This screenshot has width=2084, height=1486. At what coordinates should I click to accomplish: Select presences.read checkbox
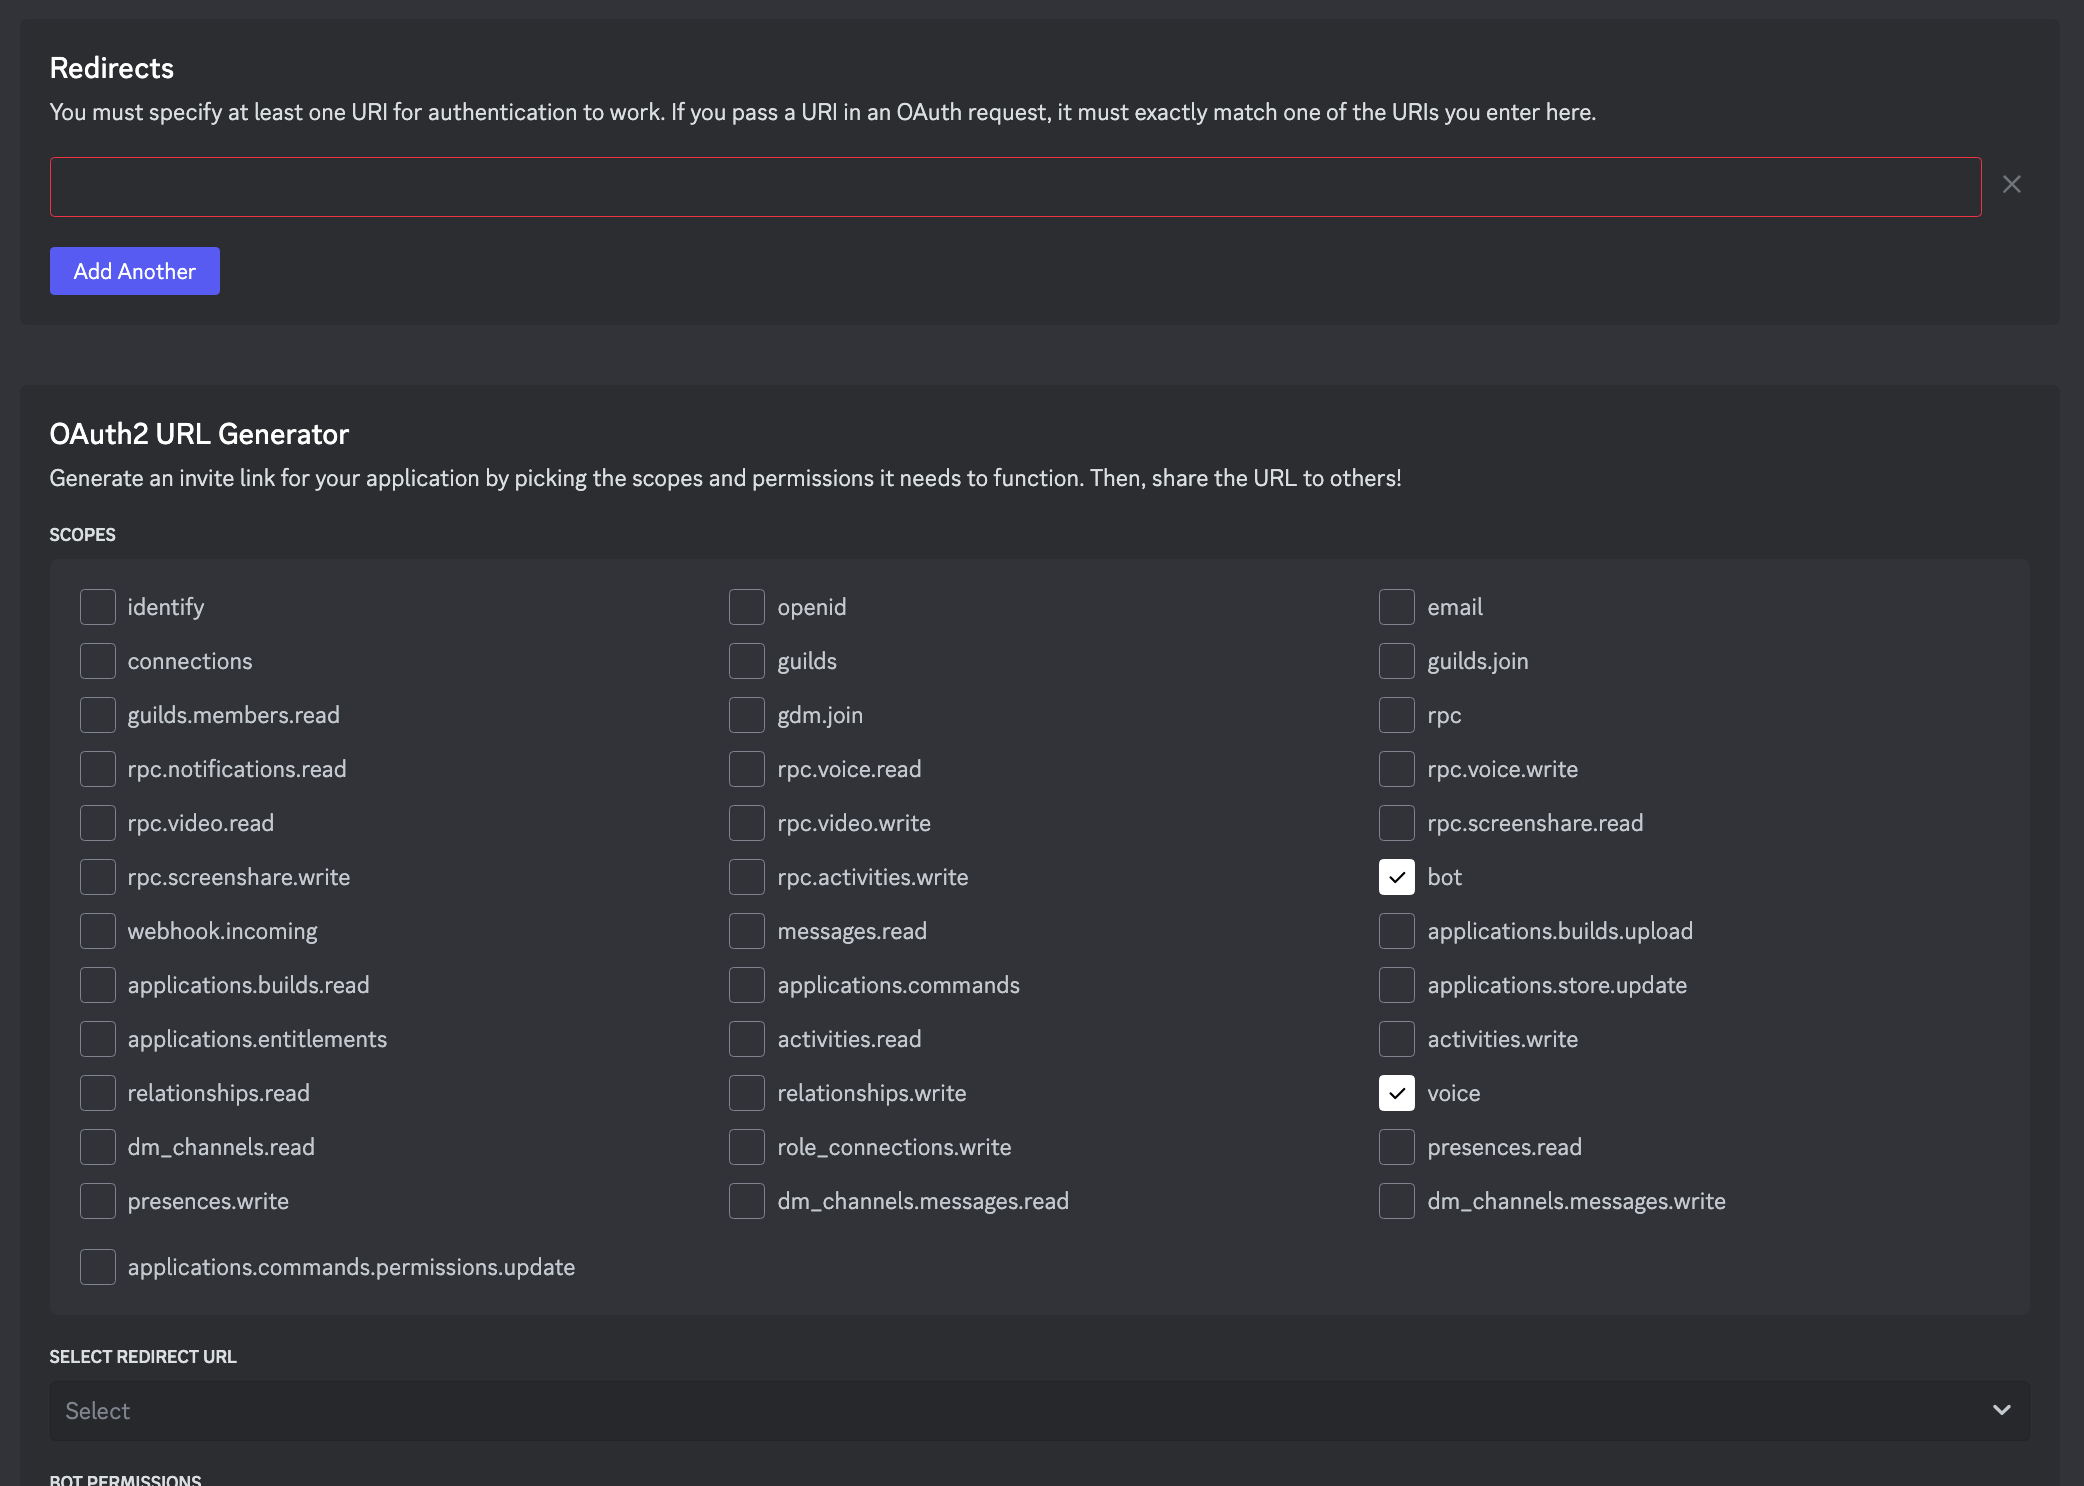(1397, 1147)
